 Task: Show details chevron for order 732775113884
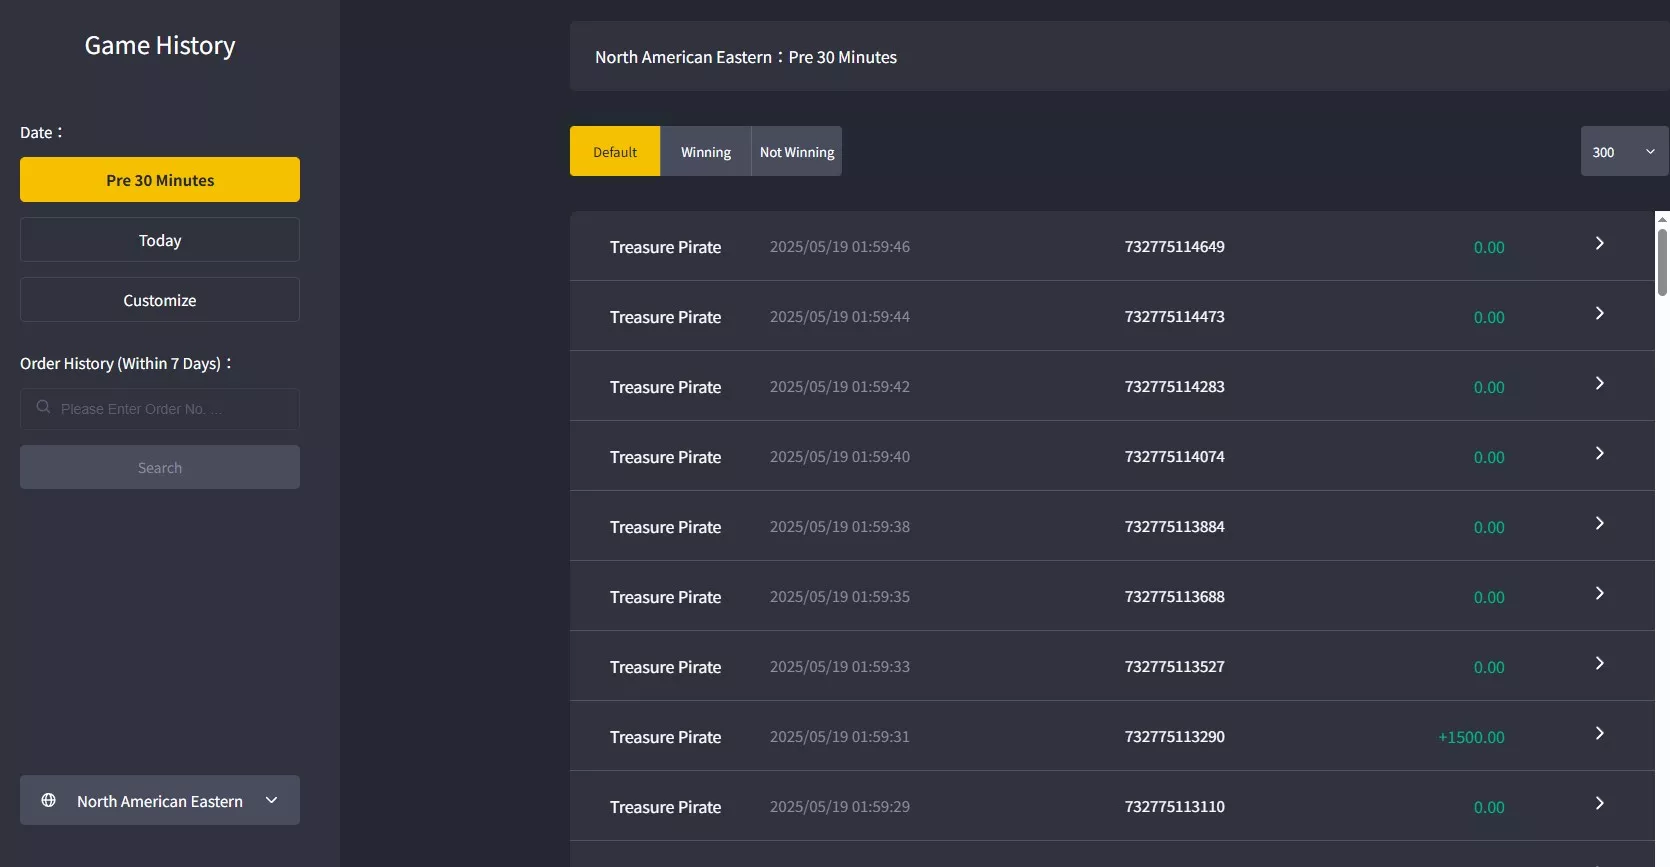click(x=1599, y=523)
